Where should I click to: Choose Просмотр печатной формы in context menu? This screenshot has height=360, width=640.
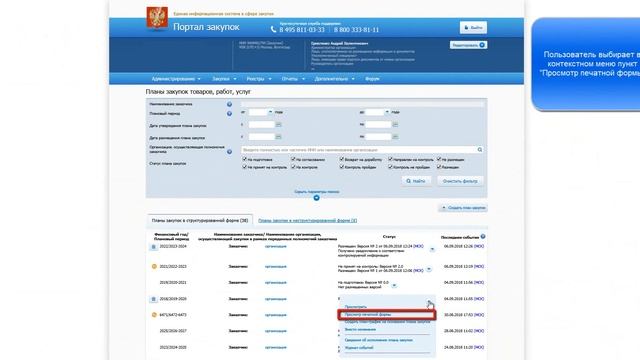coord(368,315)
